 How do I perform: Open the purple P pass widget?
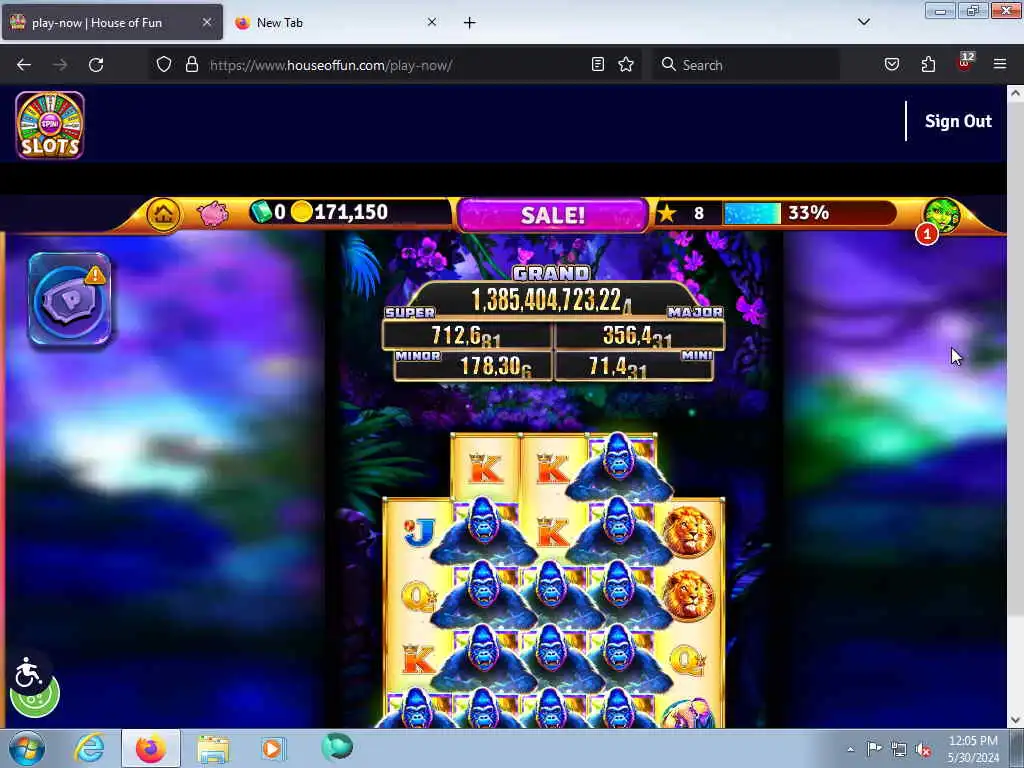coord(70,299)
